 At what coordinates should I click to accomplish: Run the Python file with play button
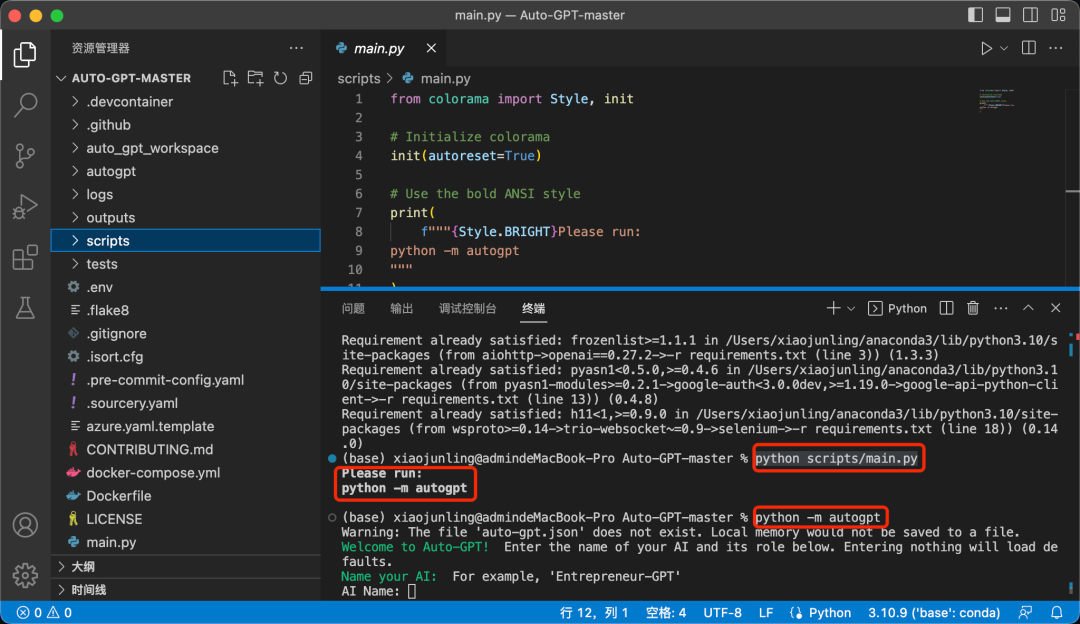pyautogui.click(x=986, y=48)
